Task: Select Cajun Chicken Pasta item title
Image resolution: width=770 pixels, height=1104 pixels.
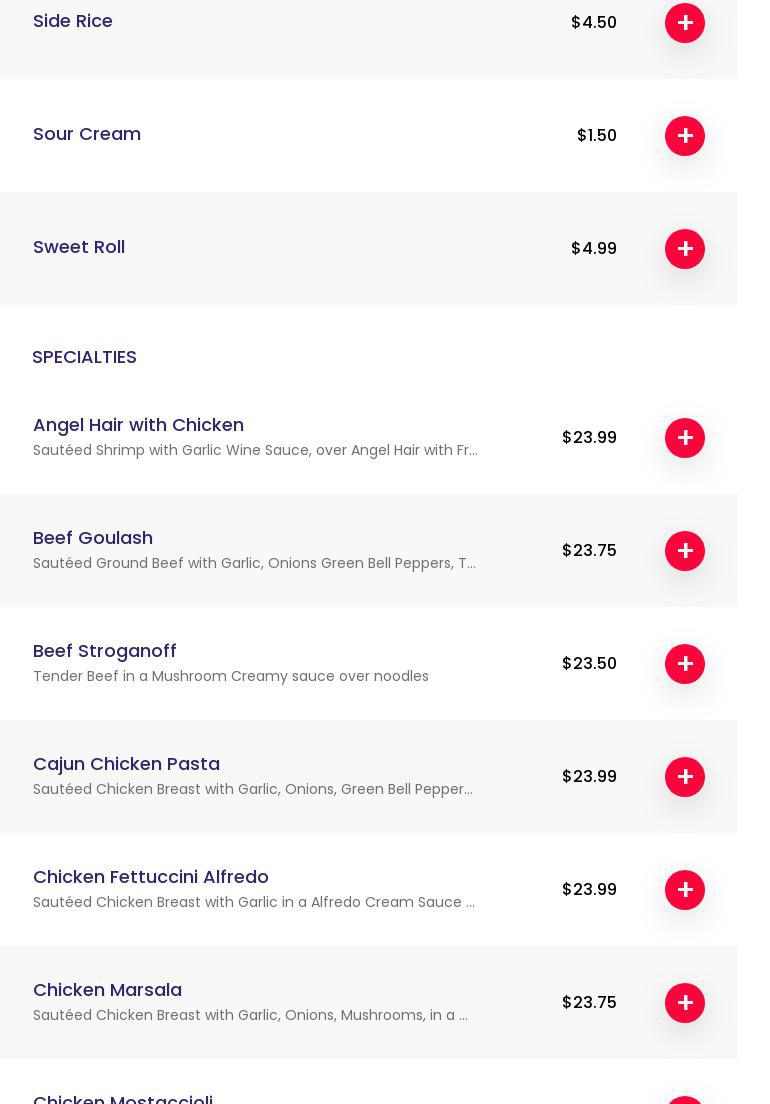Action: click(x=126, y=764)
